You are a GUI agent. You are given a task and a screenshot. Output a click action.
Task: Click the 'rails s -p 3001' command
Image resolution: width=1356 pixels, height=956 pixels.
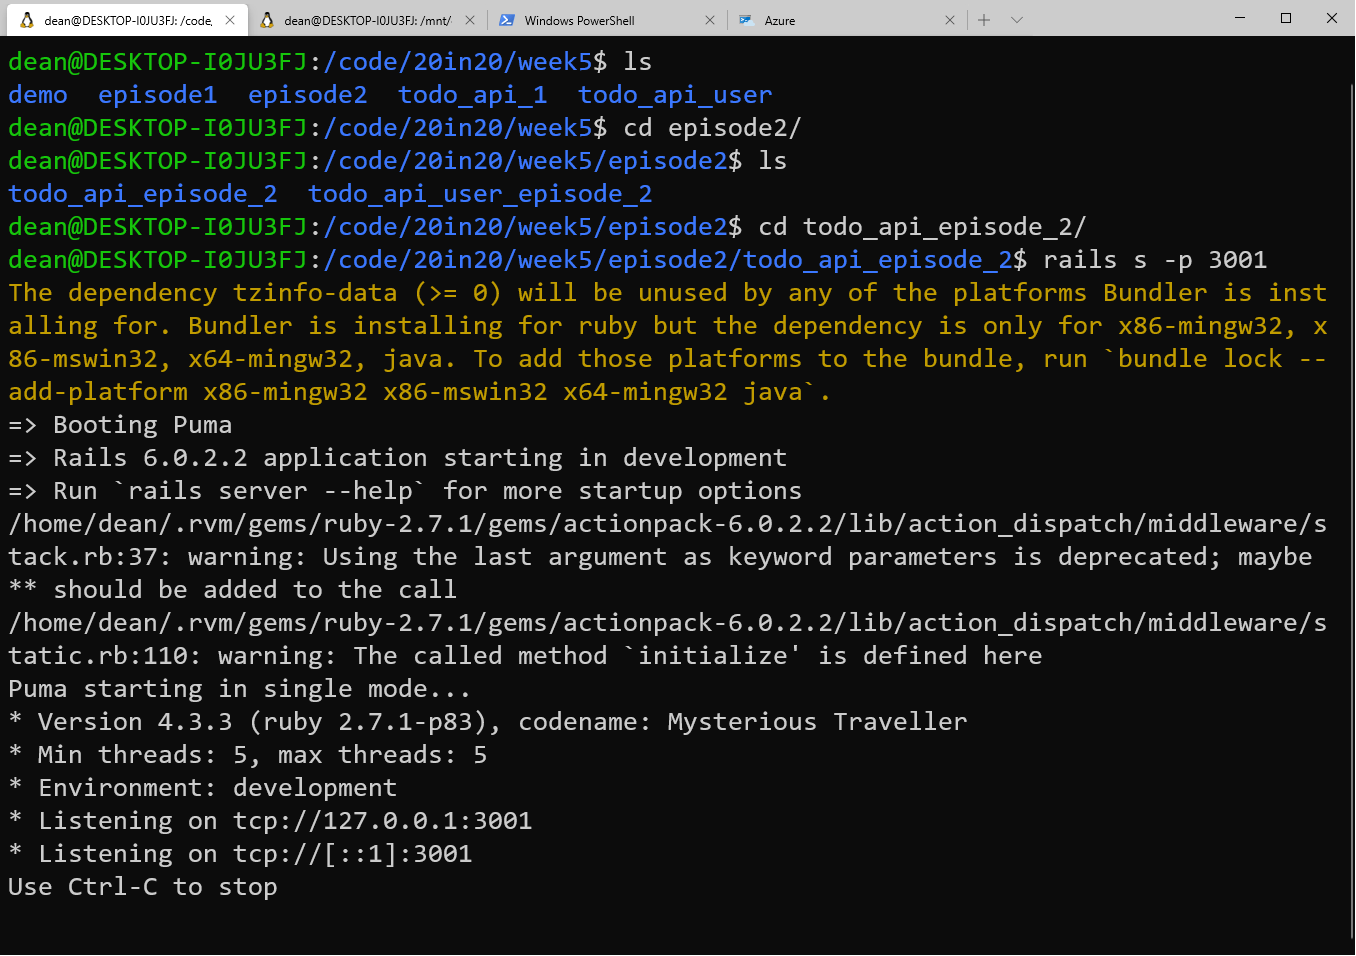click(x=1155, y=260)
